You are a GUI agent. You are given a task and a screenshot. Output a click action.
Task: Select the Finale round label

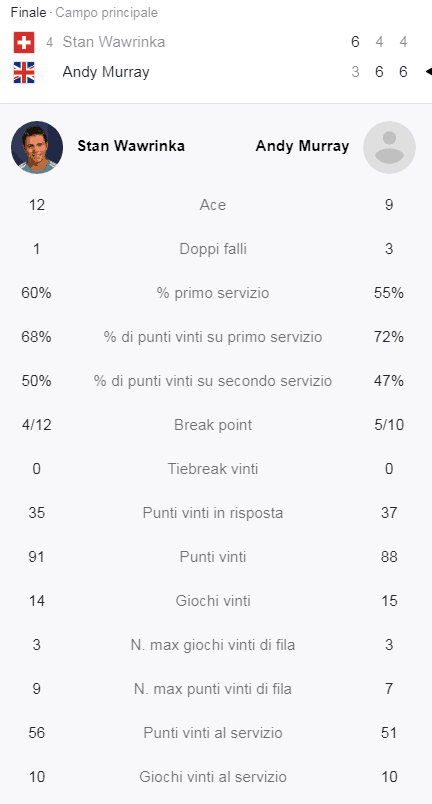click(x=28, y=13)
